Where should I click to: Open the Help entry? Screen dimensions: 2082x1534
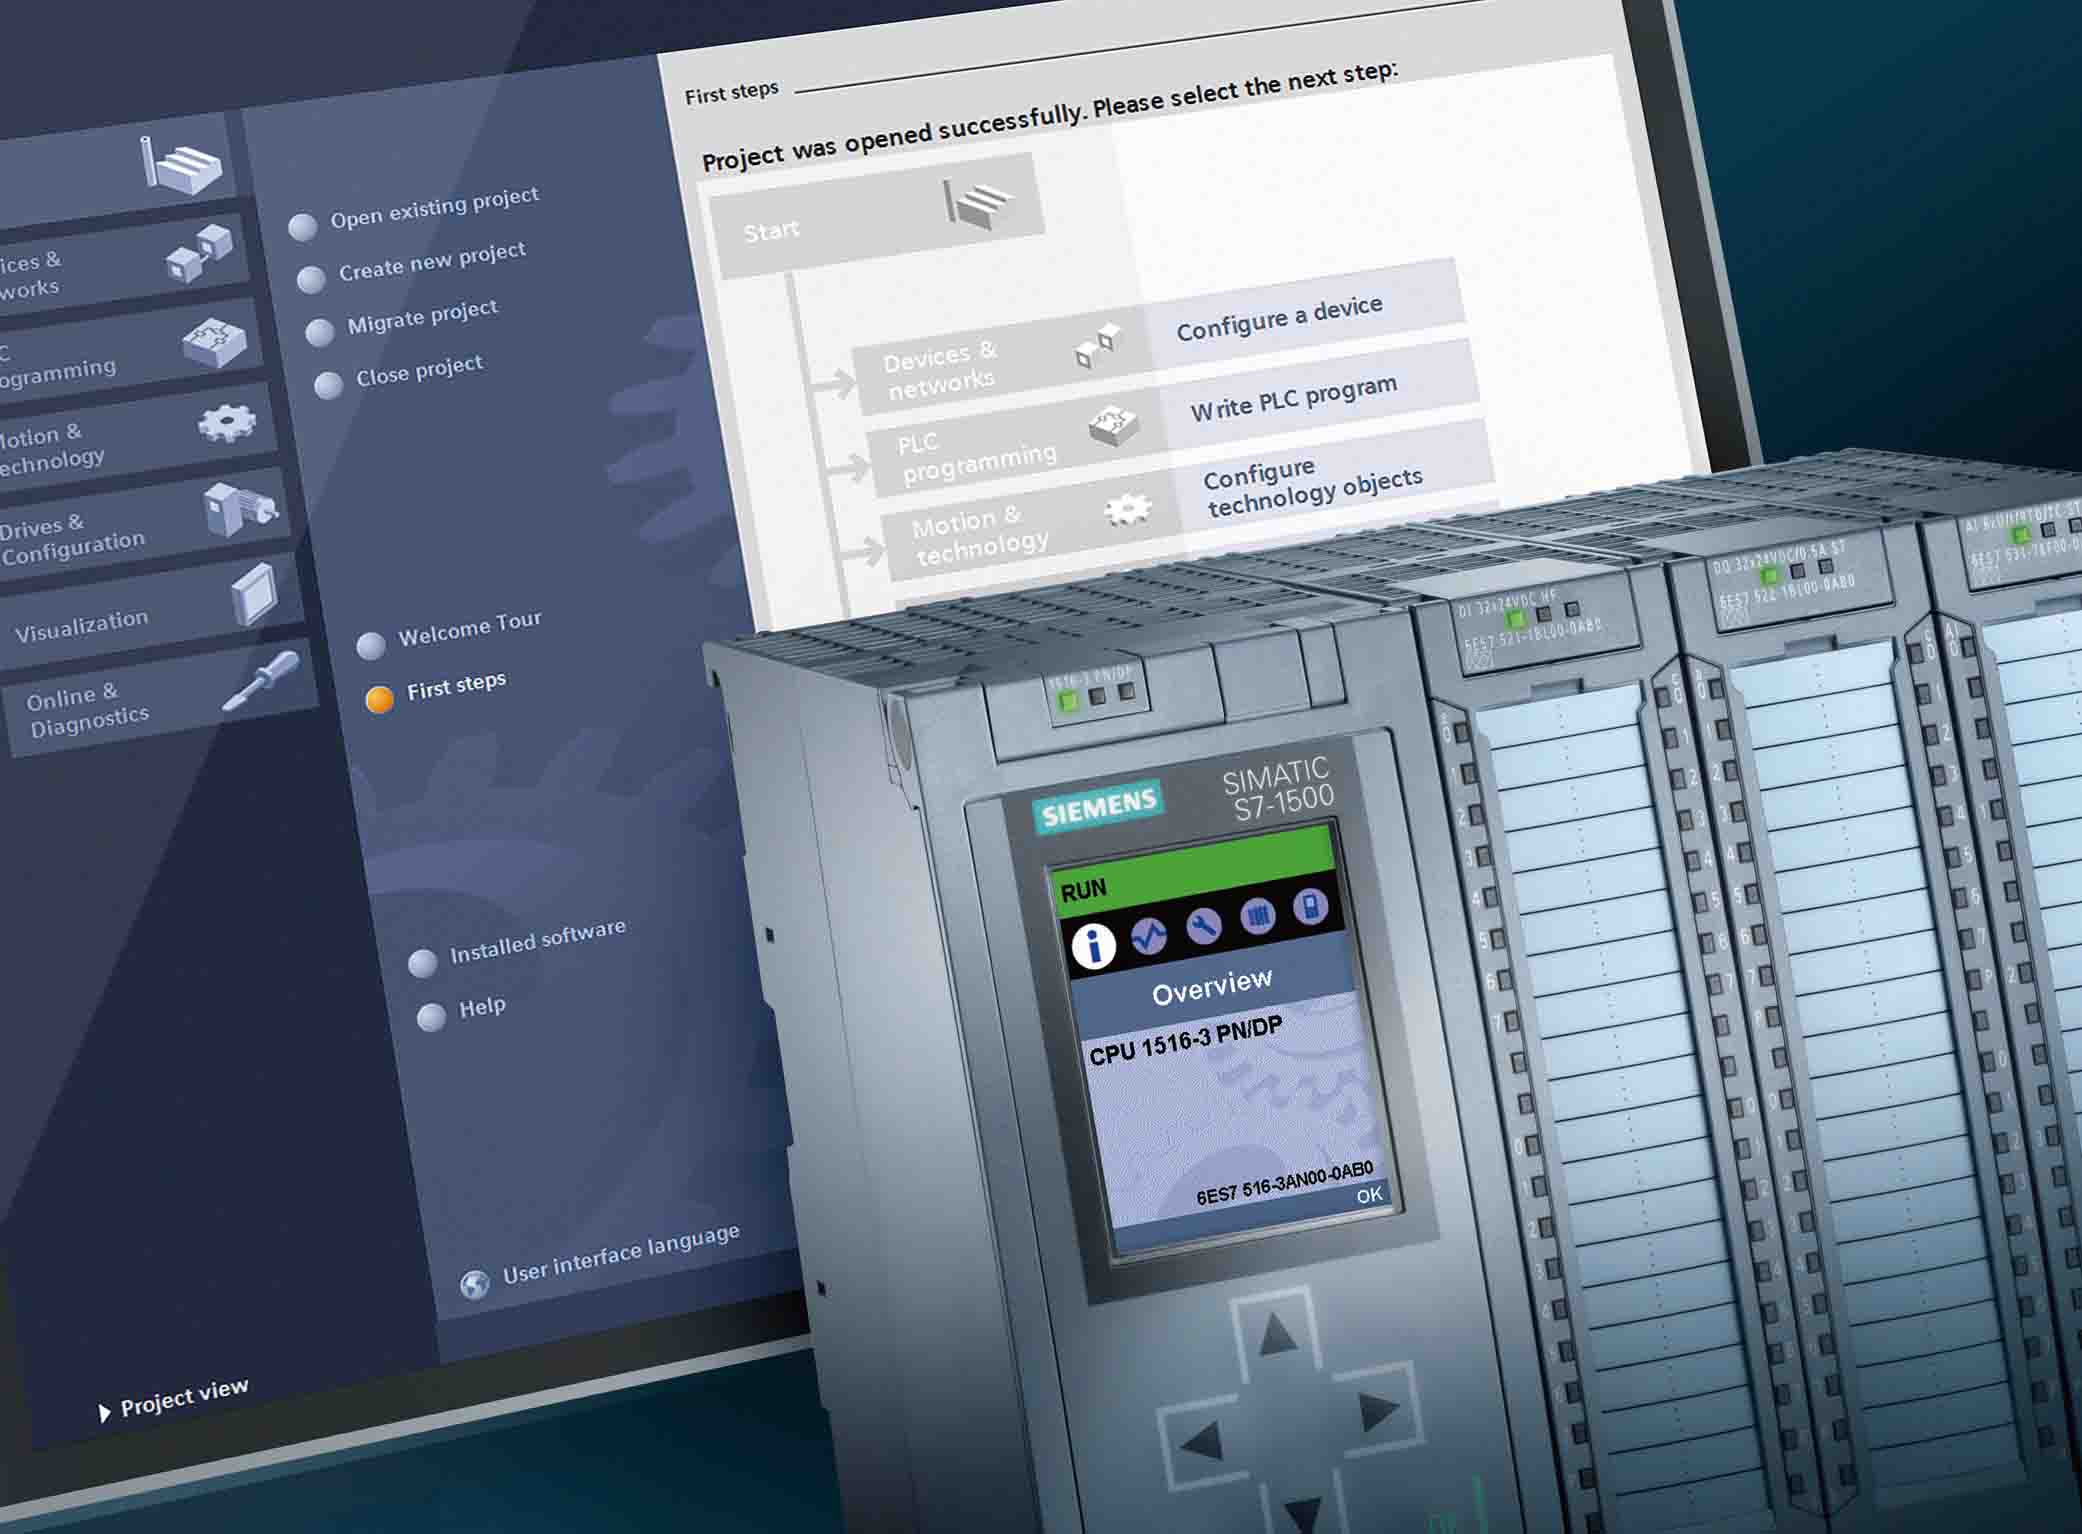(x=482, y=1007)
